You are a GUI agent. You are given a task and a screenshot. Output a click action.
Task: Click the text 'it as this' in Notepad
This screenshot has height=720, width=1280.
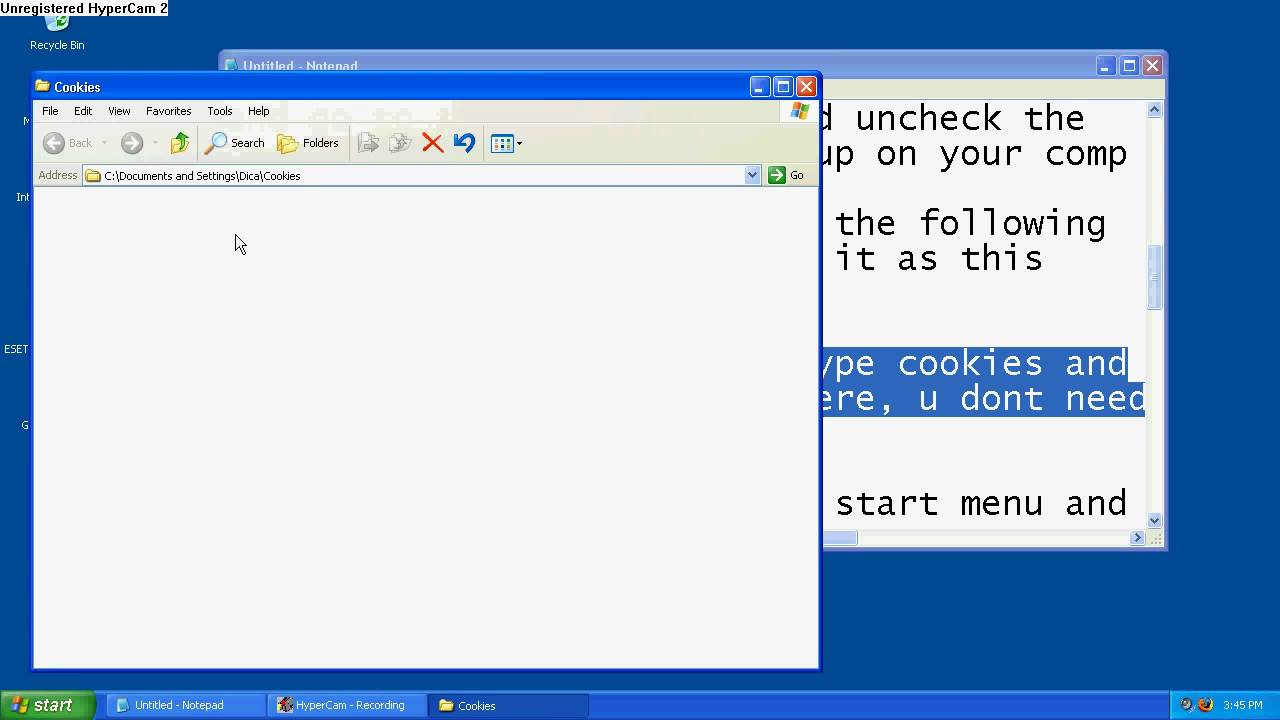(939, 259)
